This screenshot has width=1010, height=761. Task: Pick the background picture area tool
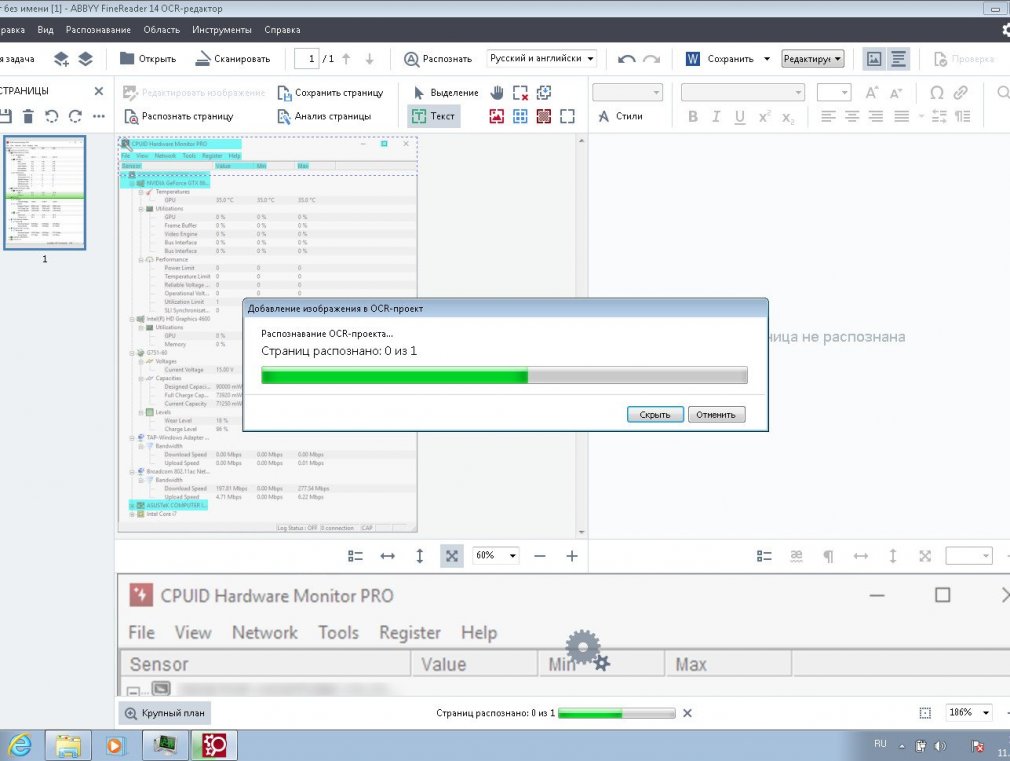point(544,116)
